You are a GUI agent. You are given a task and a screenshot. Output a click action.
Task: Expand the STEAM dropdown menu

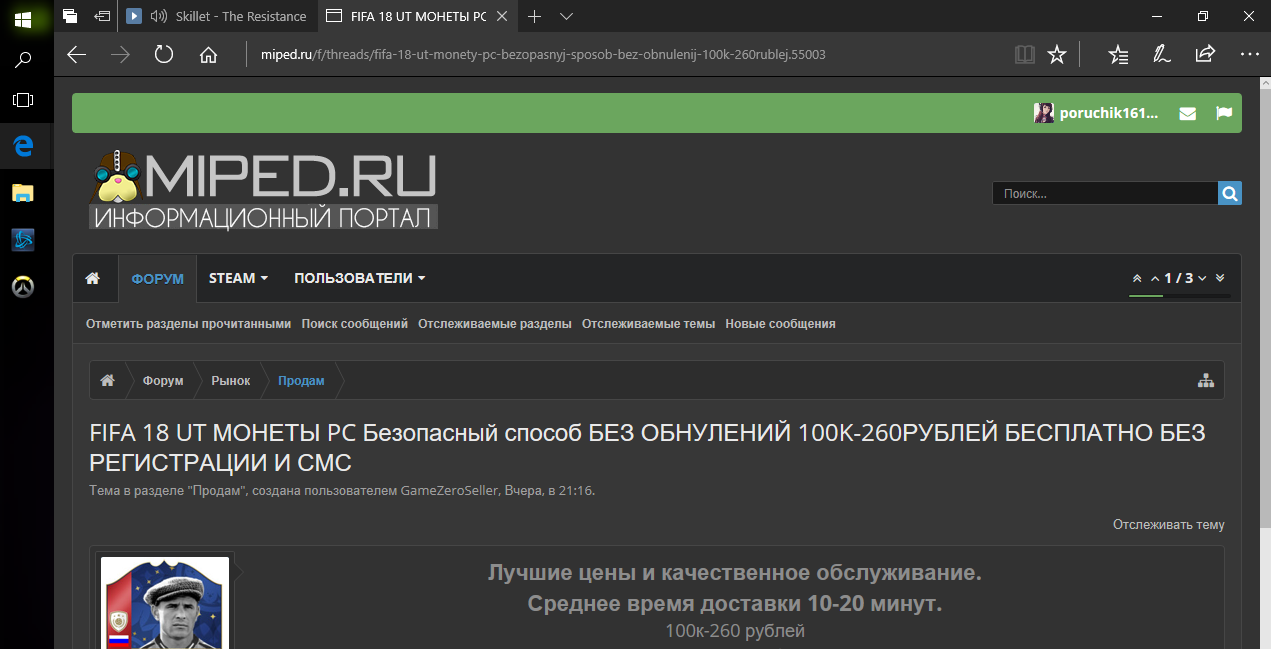[x=239, y=278]
